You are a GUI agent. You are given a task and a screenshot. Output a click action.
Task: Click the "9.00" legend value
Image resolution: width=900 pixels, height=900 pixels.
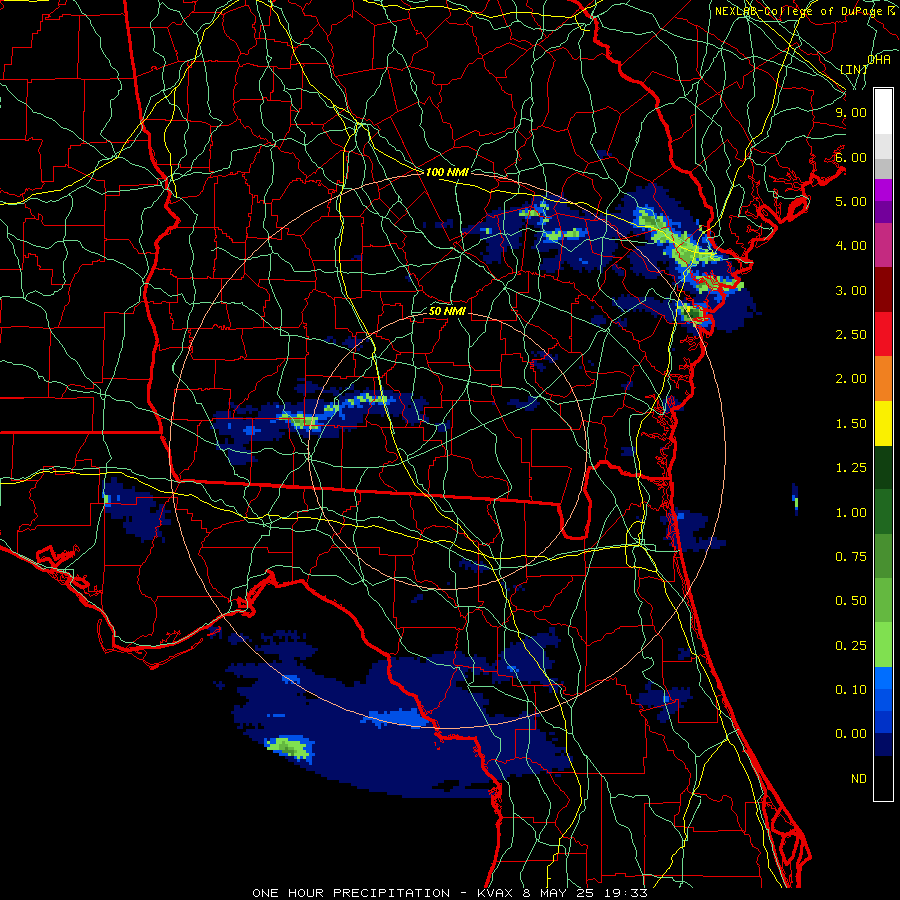[851, 112]
